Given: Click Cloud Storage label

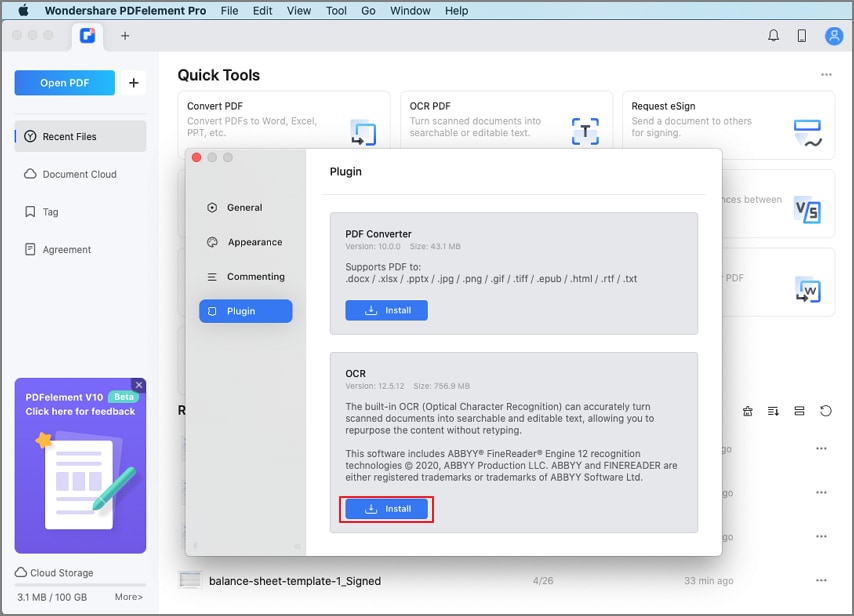Looking at the screenshot, I should click(x=62, y=573).
